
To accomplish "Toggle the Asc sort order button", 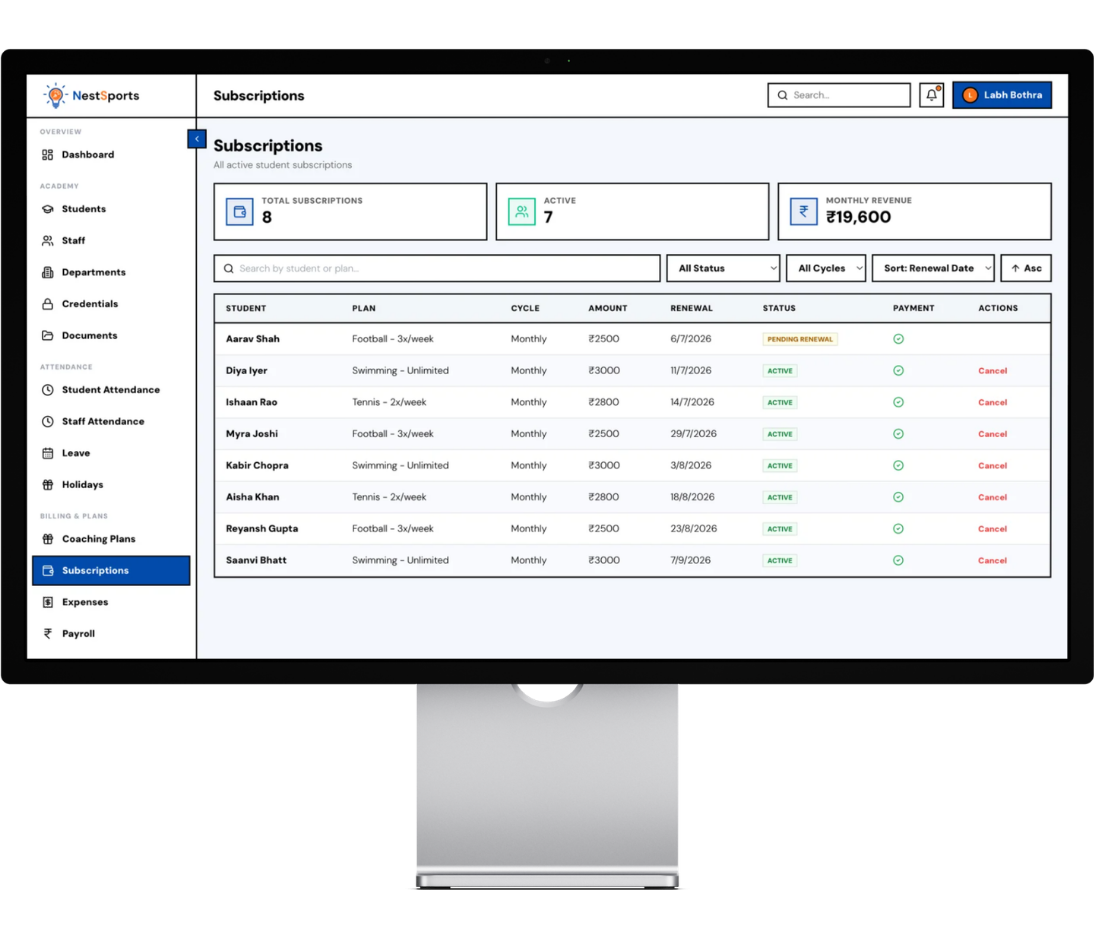I will [x=1026, y=268].
